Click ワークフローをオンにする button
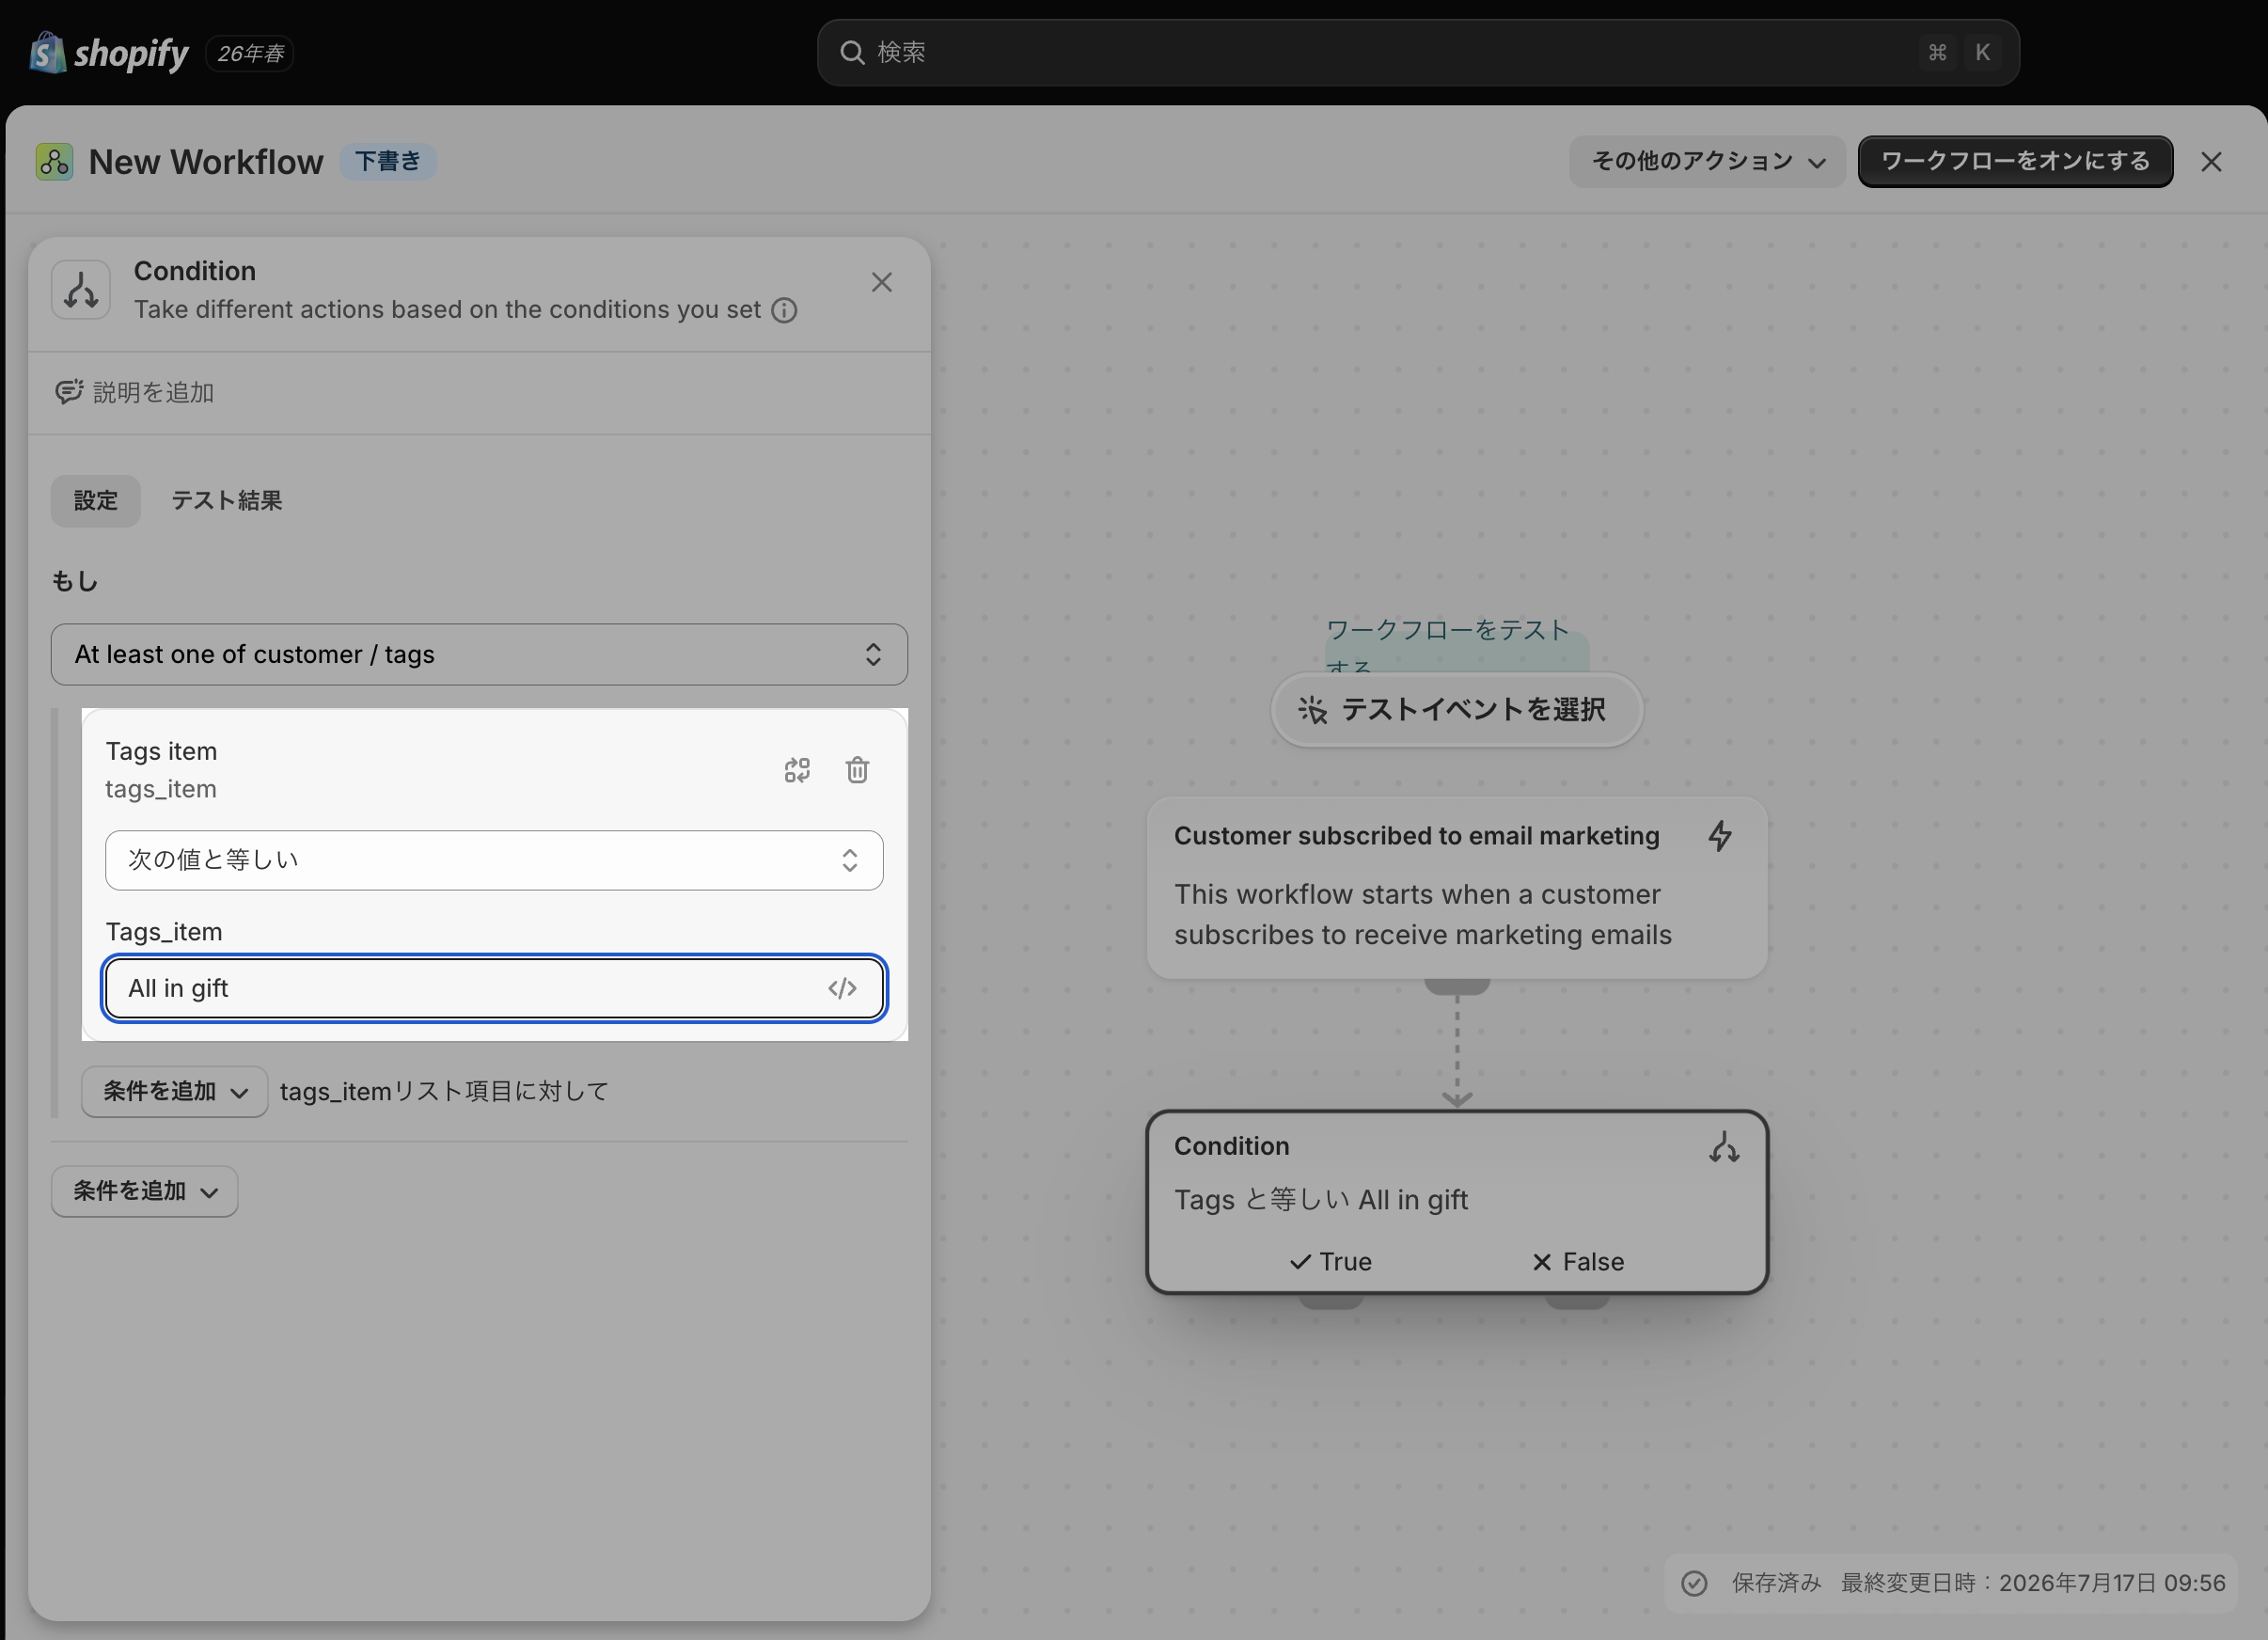This screenshot has height=1640, width=2268. pyautogui.click(x=2015, y=161)
